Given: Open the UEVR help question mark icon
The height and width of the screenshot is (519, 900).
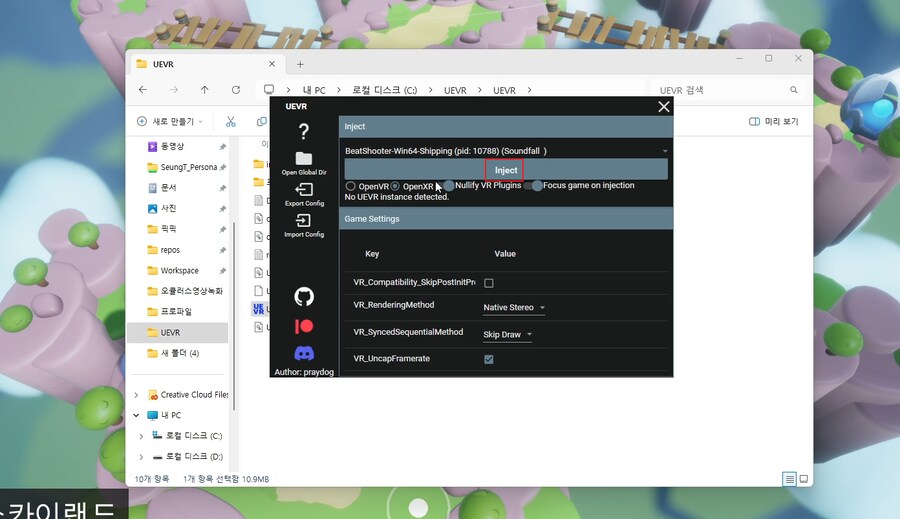Looking at the screenshot, I should (304, 131).
